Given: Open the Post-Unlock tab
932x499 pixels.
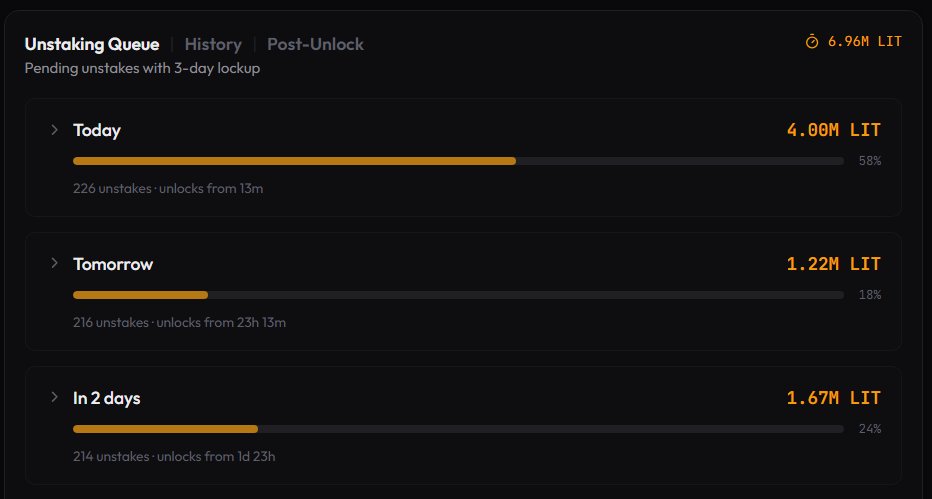Looking at the screenshot, I should 315,45.
